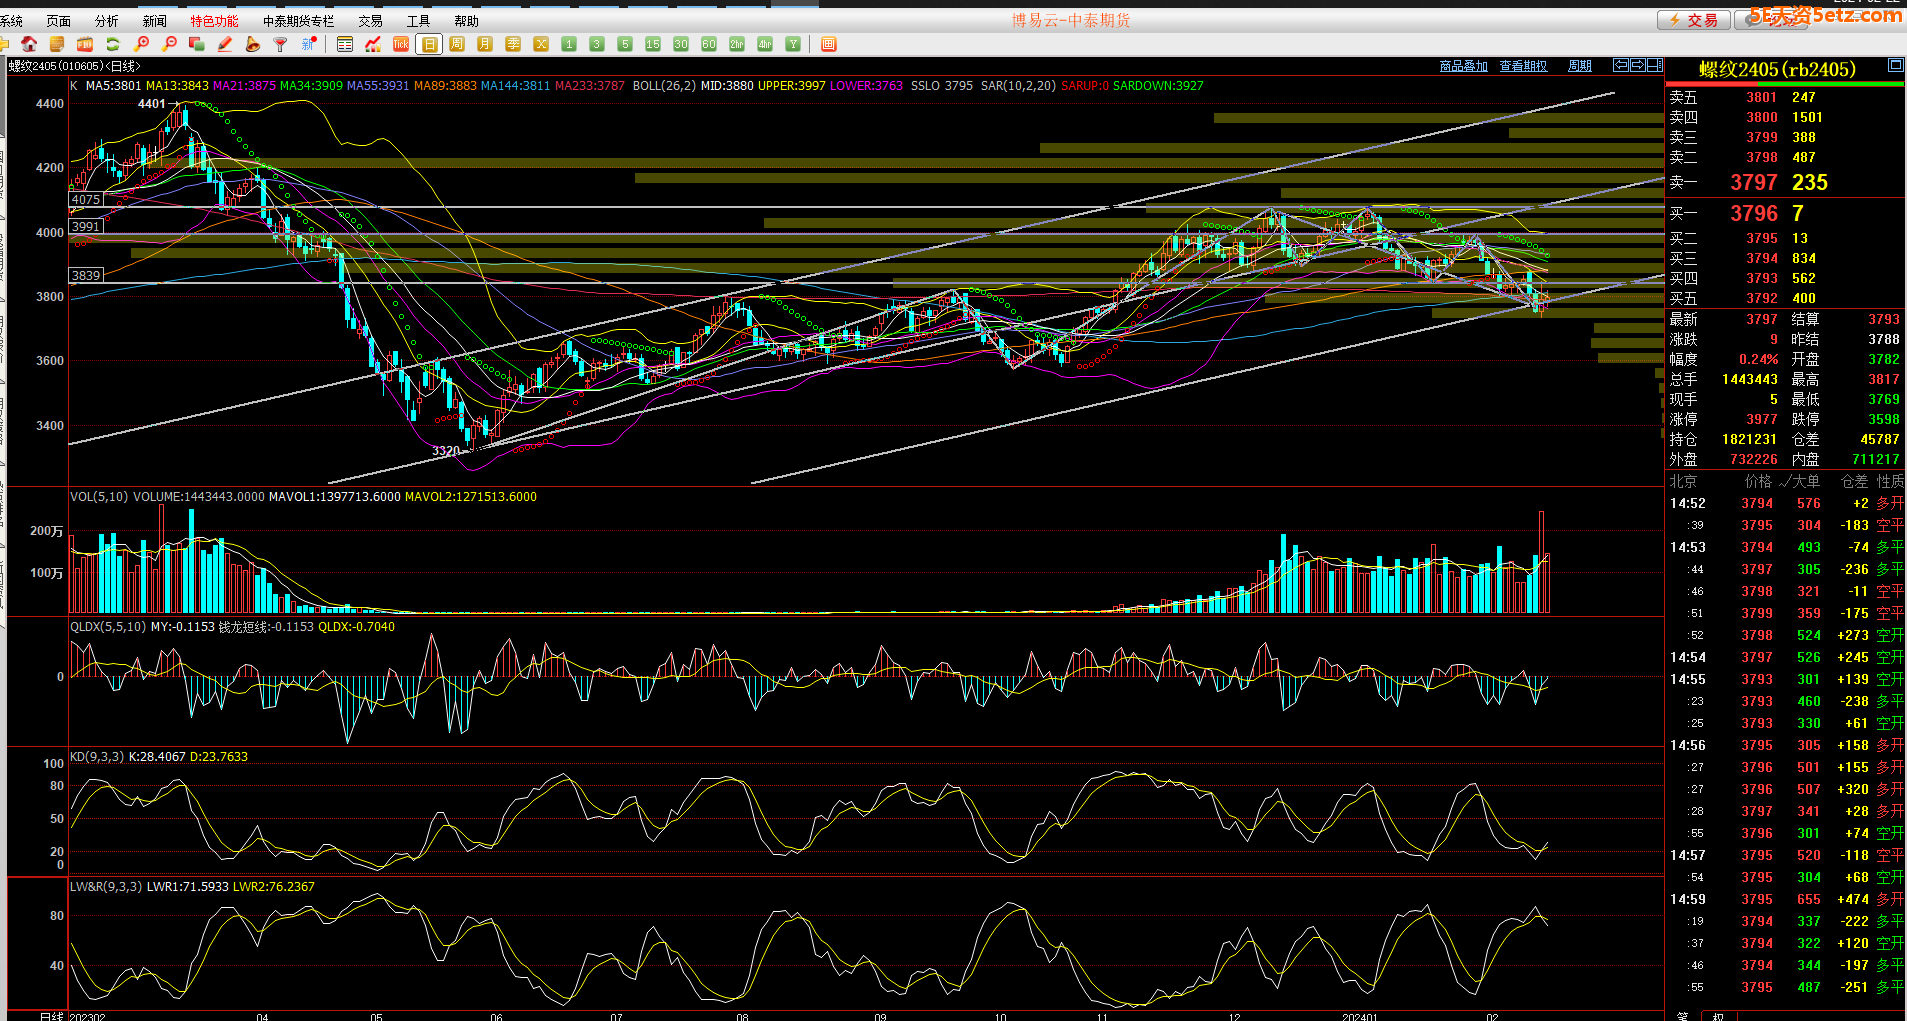This screenshot has width=1907, height=1021.
Task: Toggle the weekly (周) period button
Action: (457, 44)
